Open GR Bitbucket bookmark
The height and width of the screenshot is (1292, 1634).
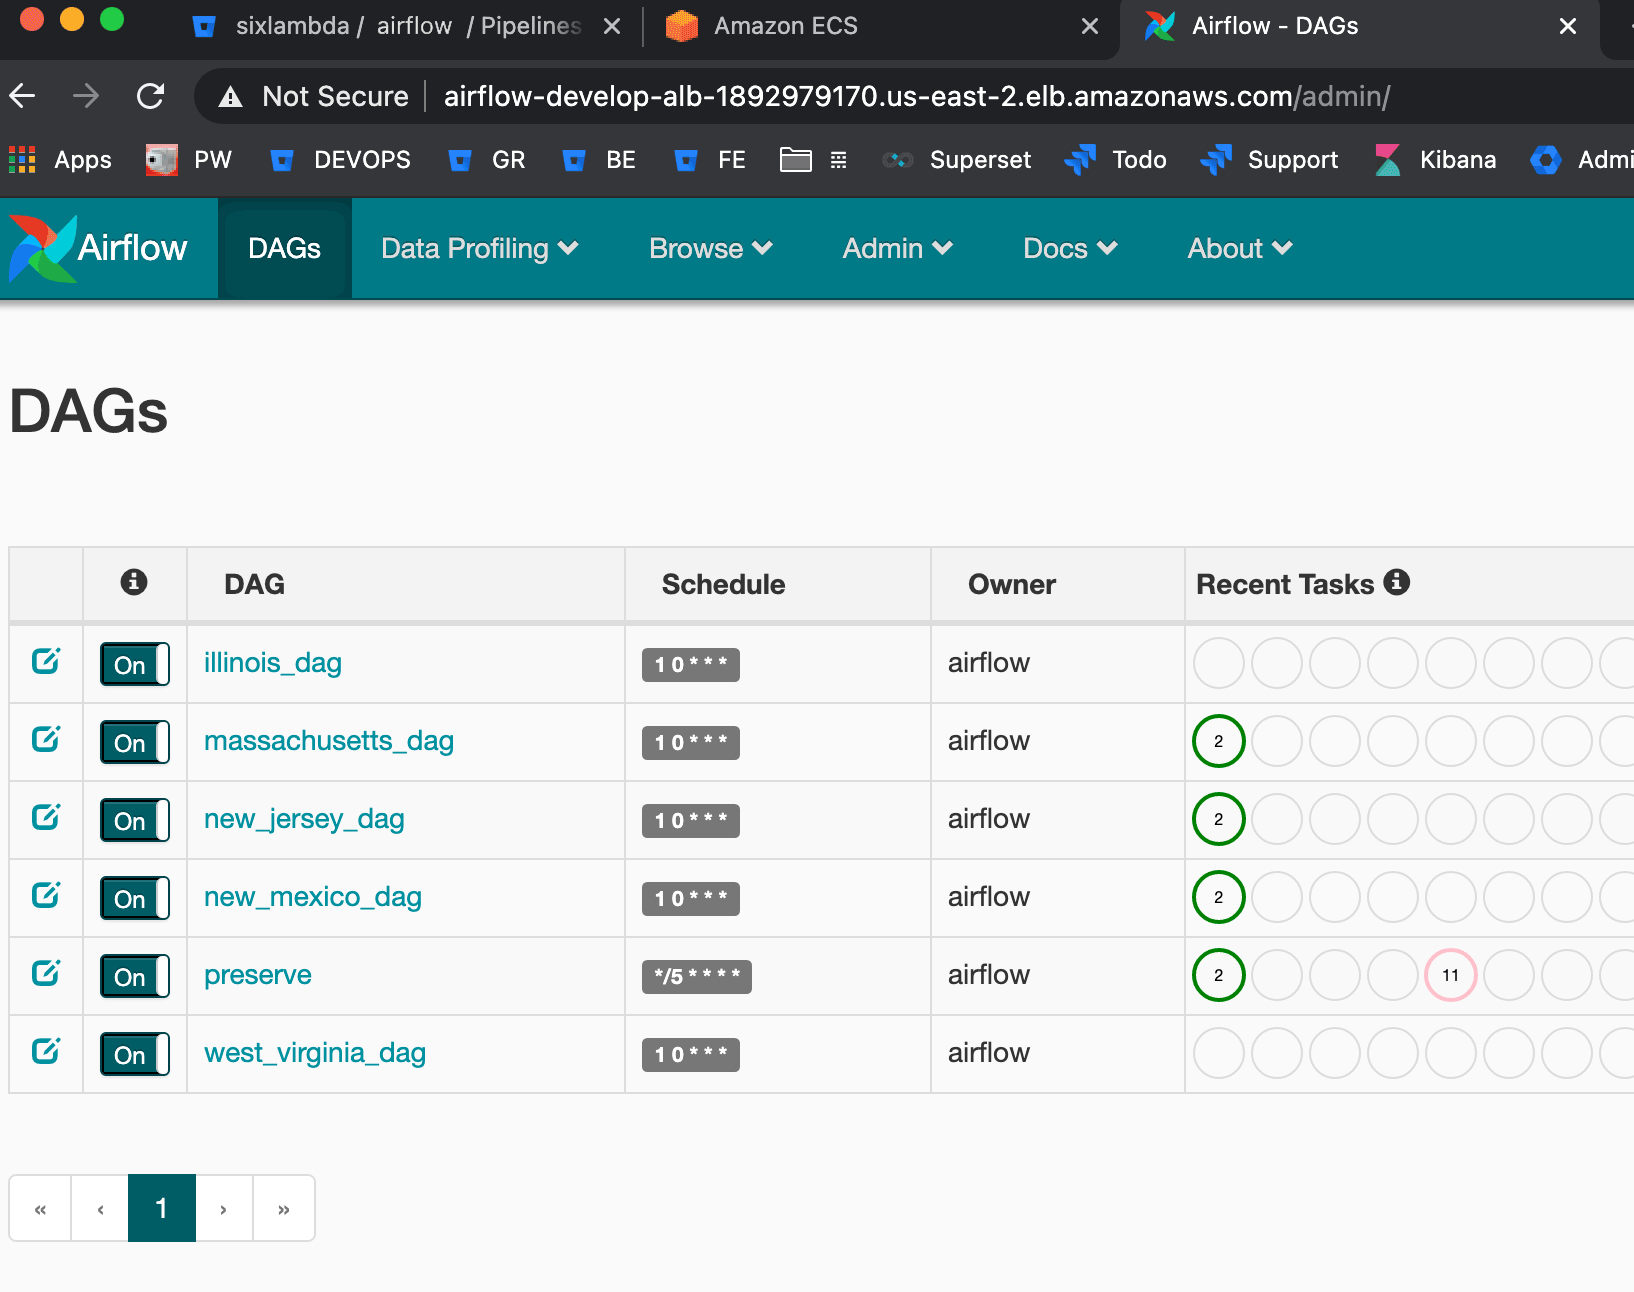pos(487,160)
